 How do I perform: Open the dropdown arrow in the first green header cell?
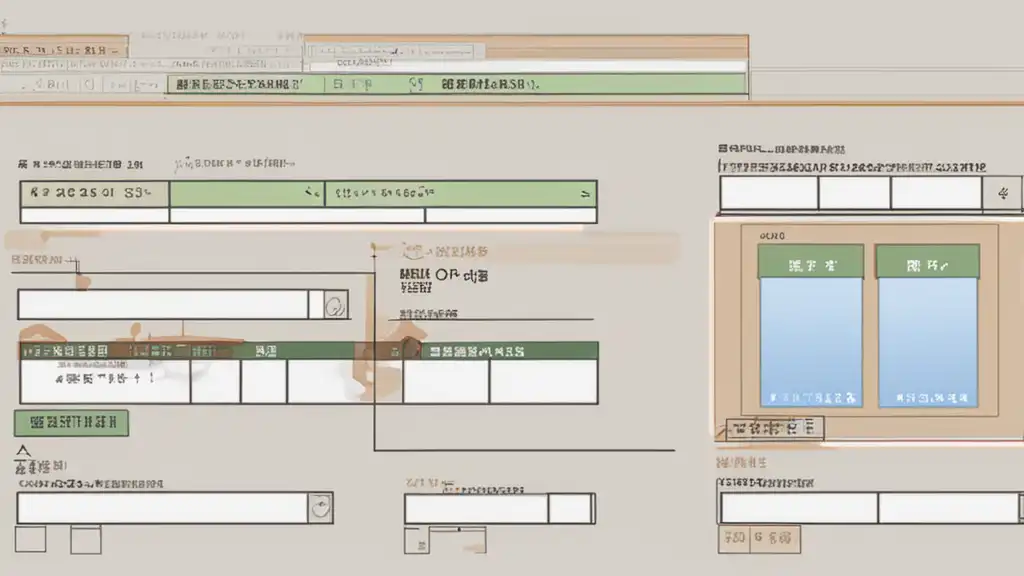[x=311, y=190]
